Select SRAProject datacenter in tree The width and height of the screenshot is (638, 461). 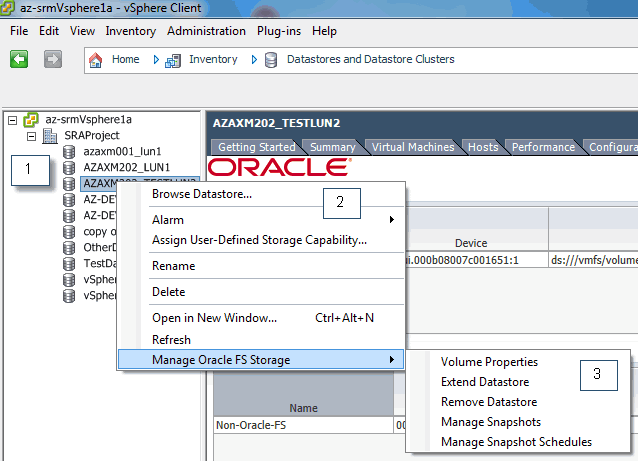point(92,135)
